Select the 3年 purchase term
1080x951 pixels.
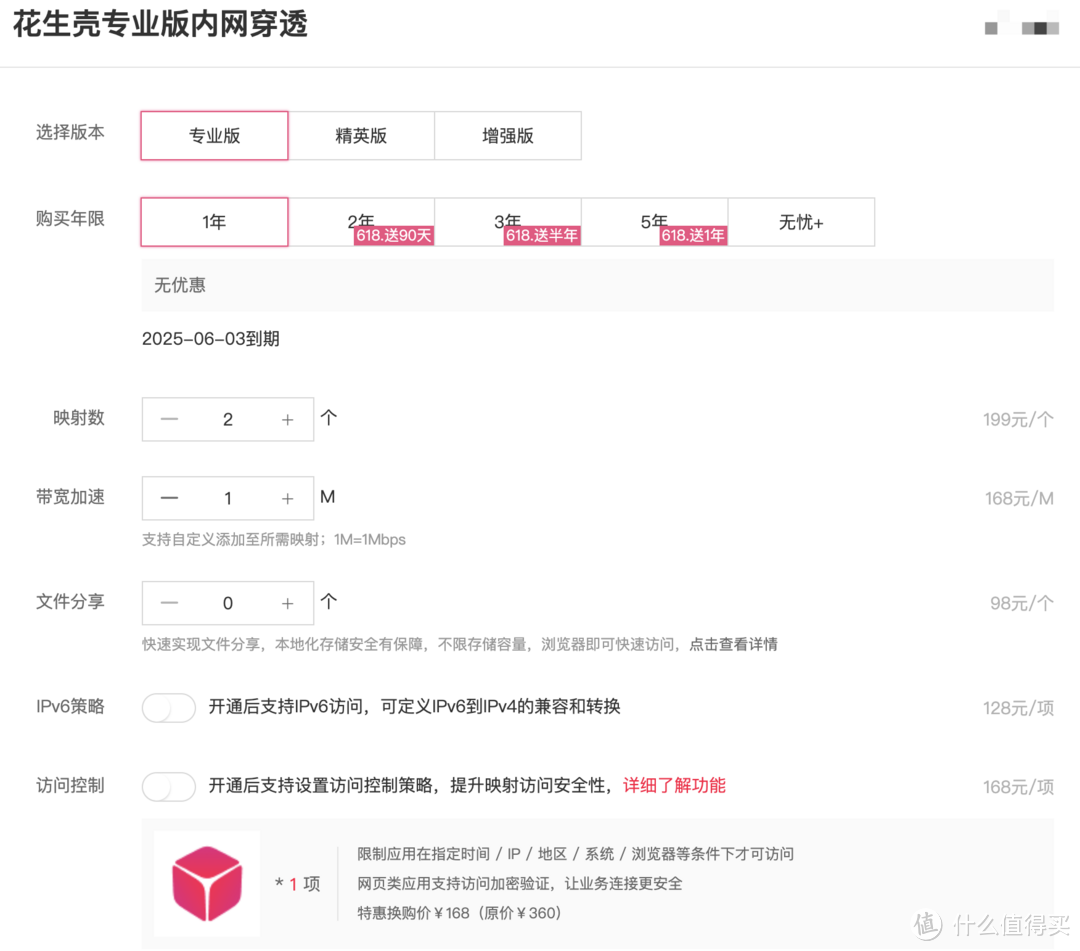(508, 222)
